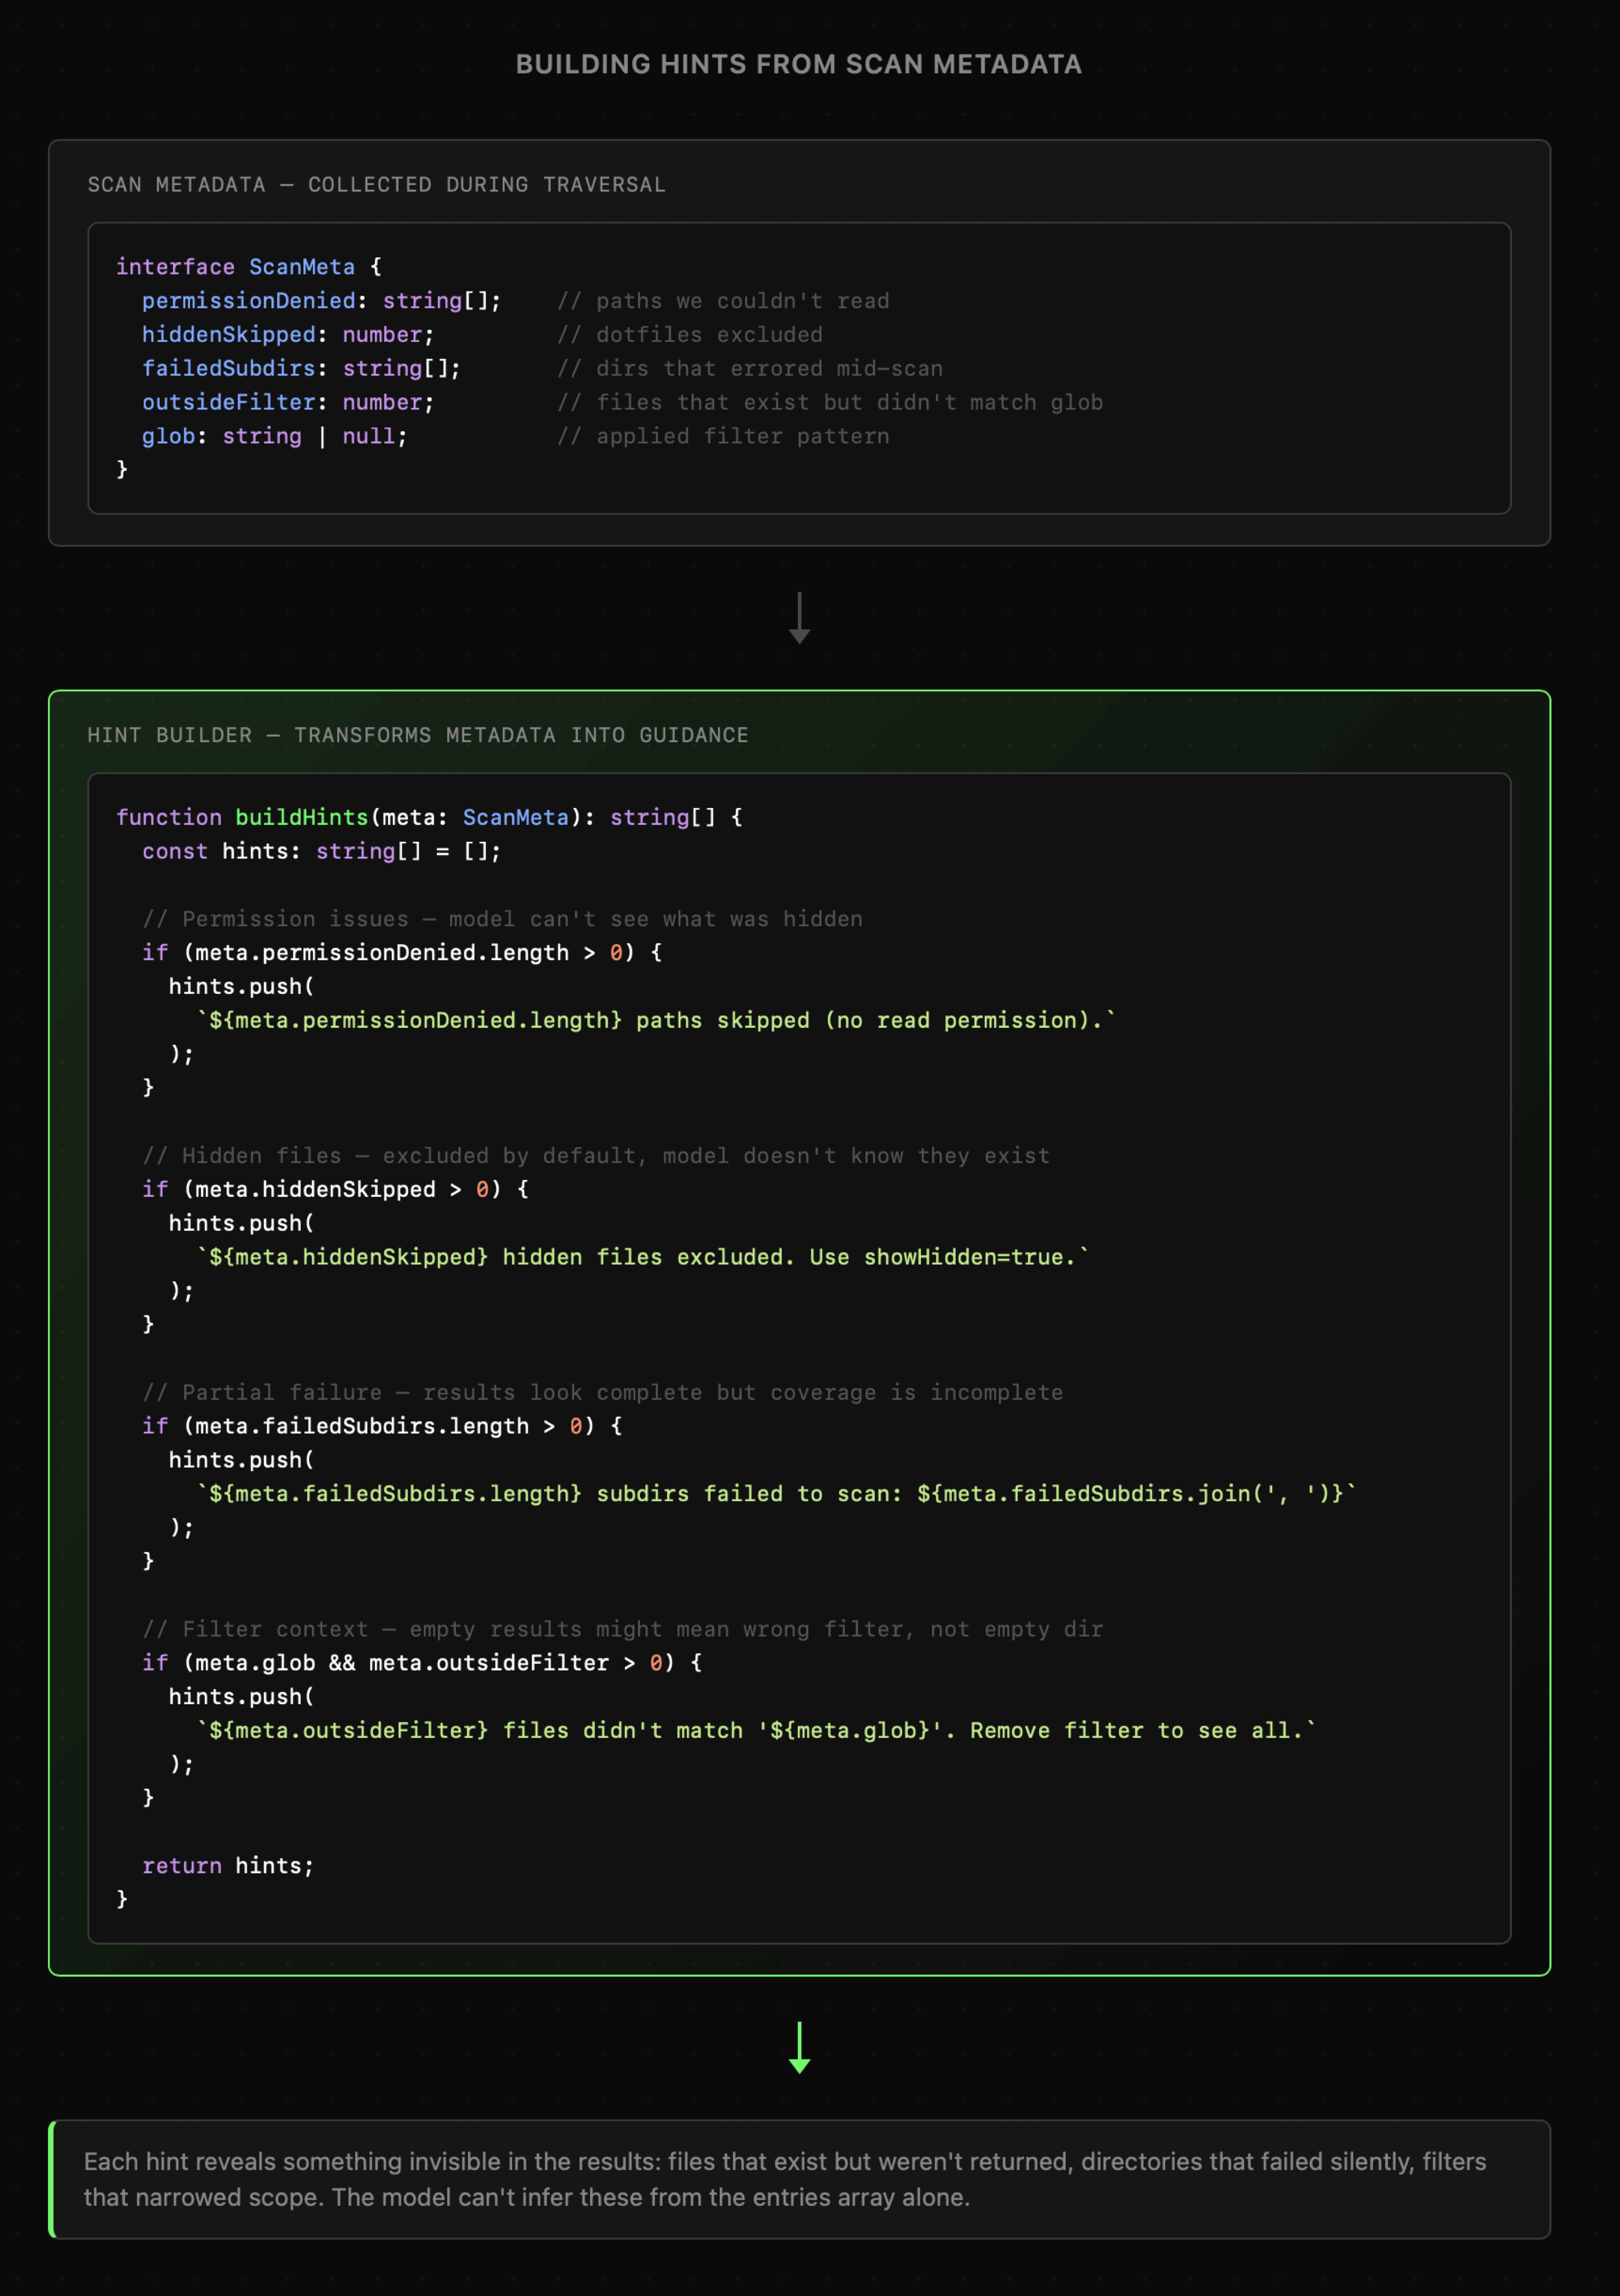Select the failedSubdirs property in ScanMeta

pos(228,368)
